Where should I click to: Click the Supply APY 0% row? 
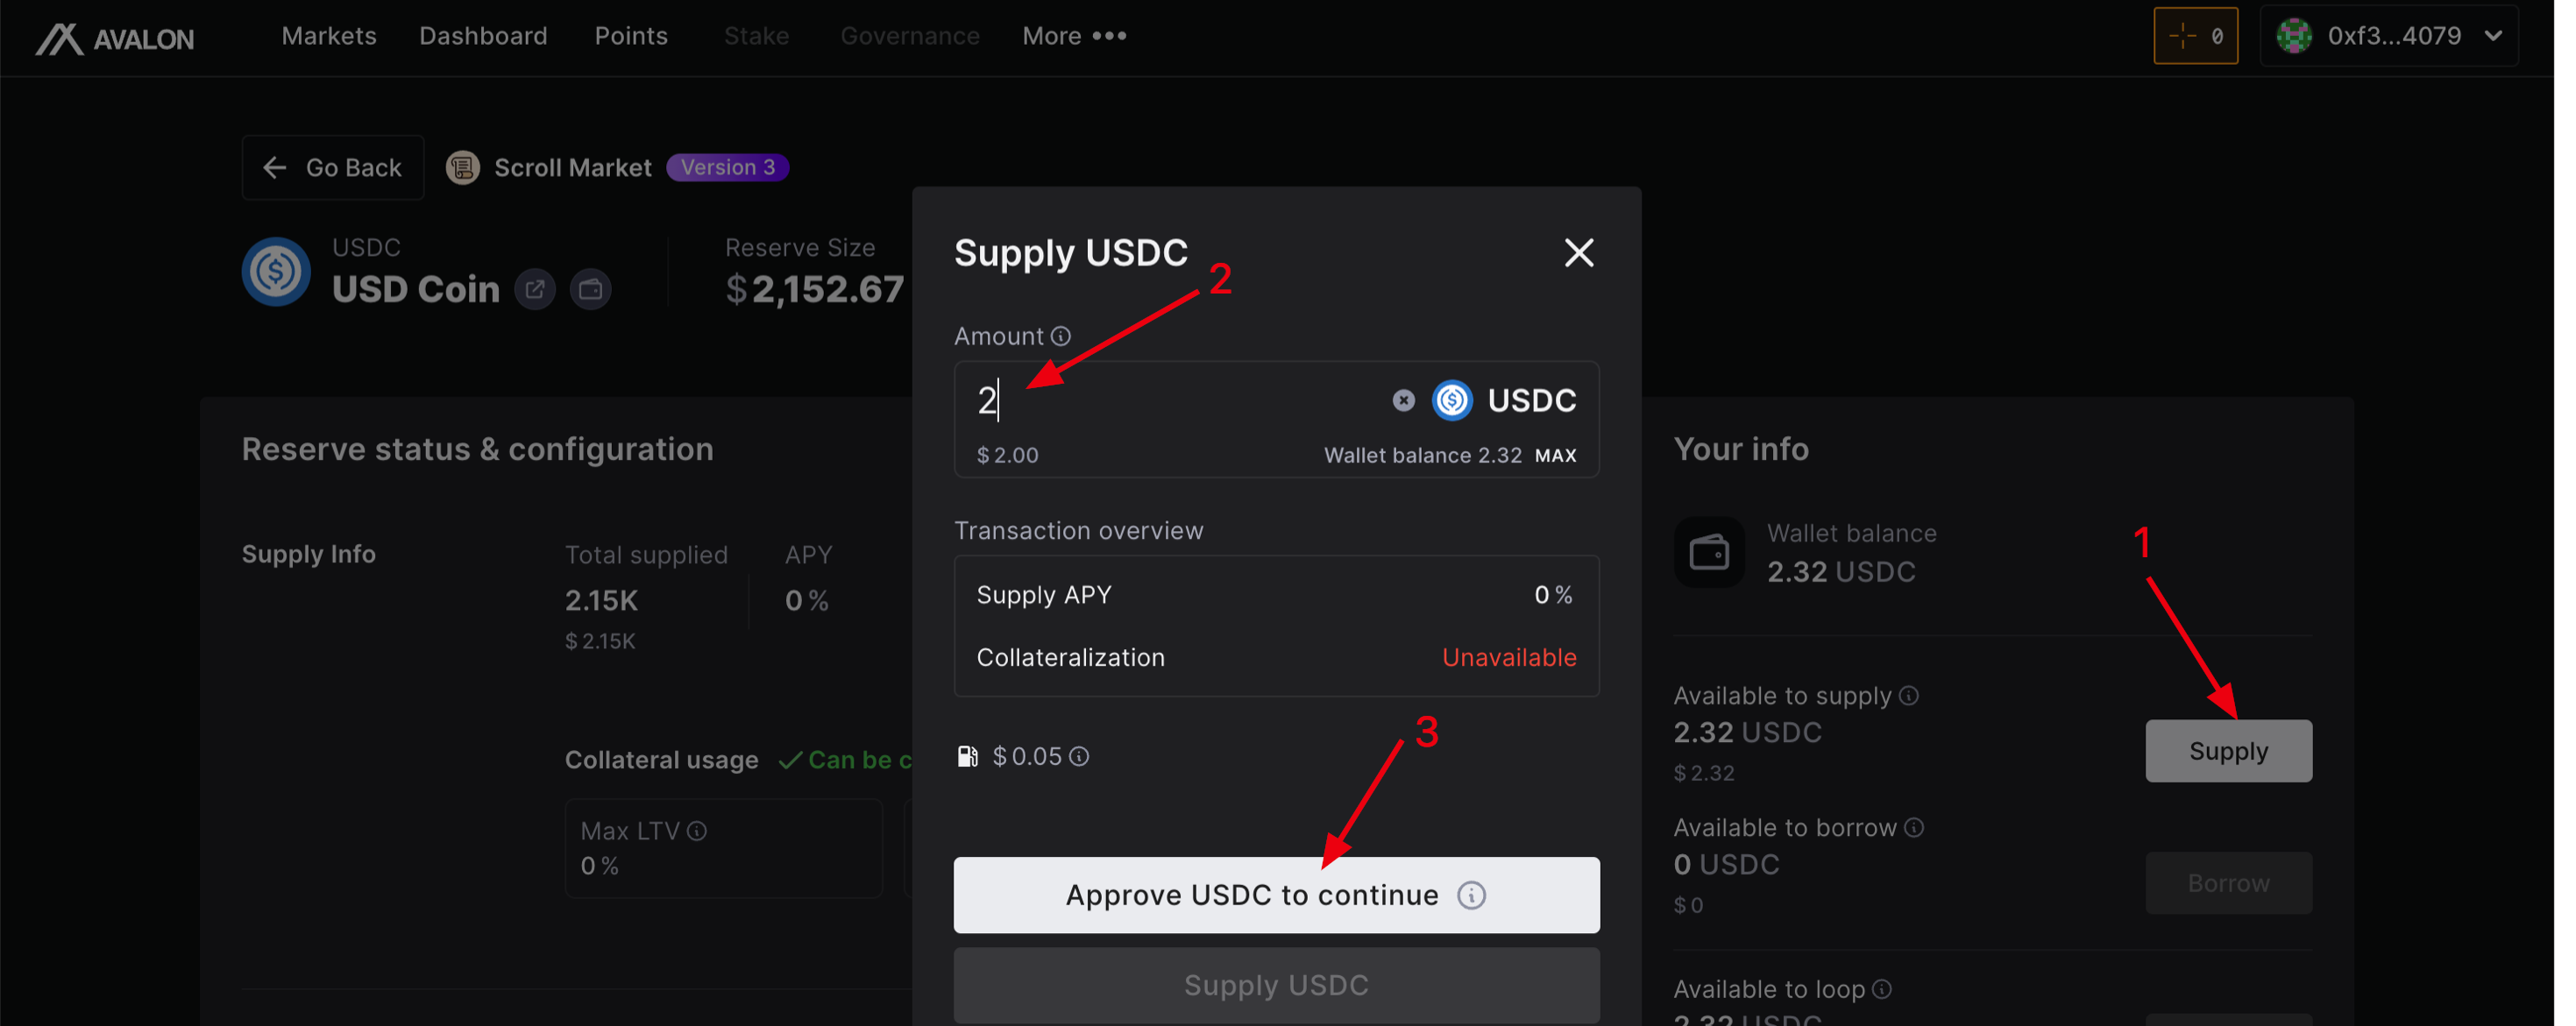(x=1276, y=595)
